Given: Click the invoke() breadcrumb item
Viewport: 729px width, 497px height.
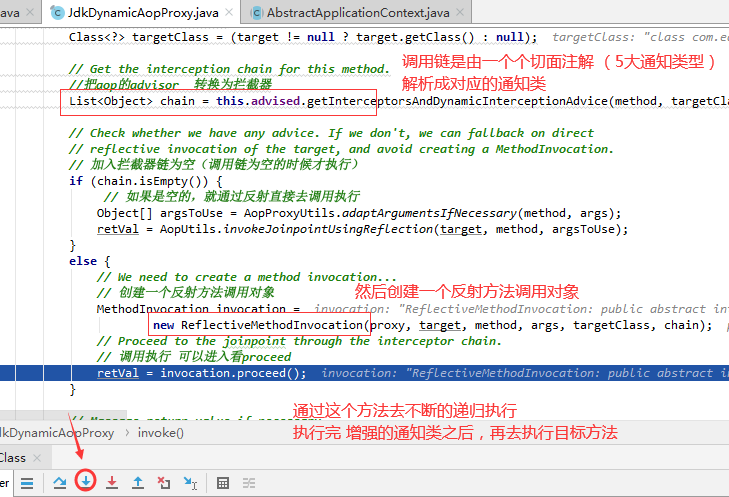Looking at the screenshot, I should click(x=160, y=433).
